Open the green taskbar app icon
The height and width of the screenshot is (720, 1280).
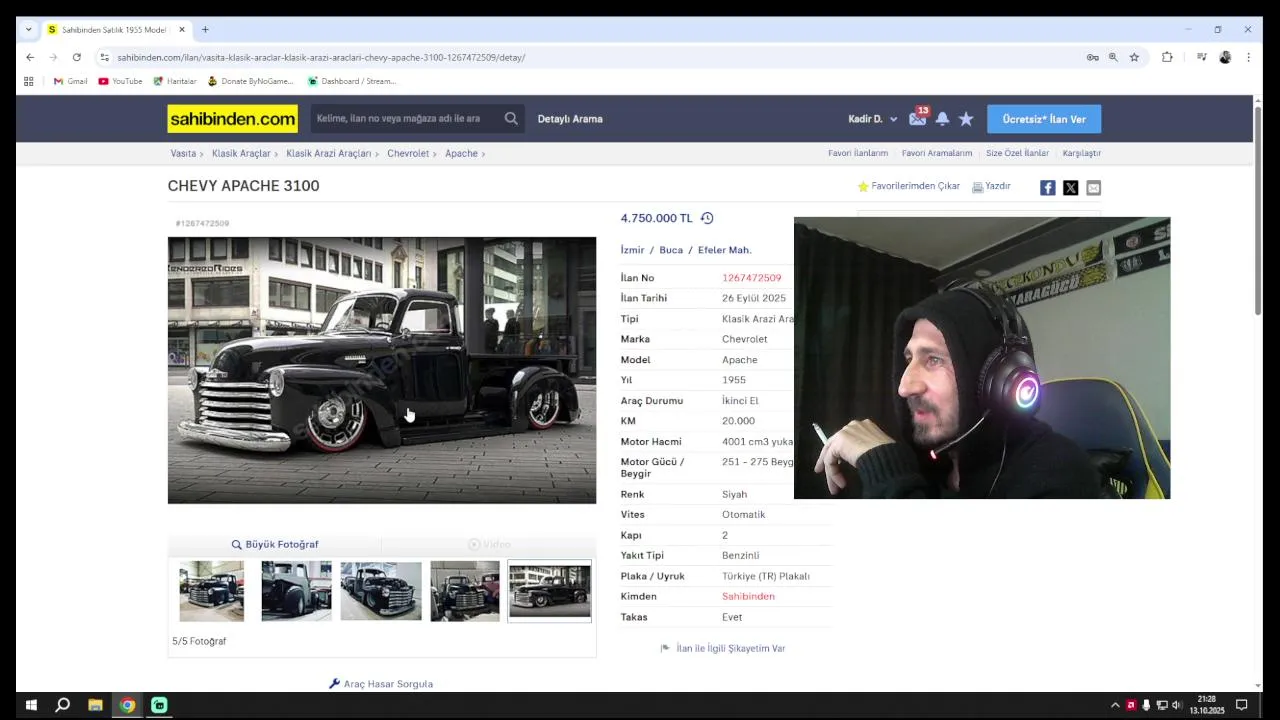[159, 705]
